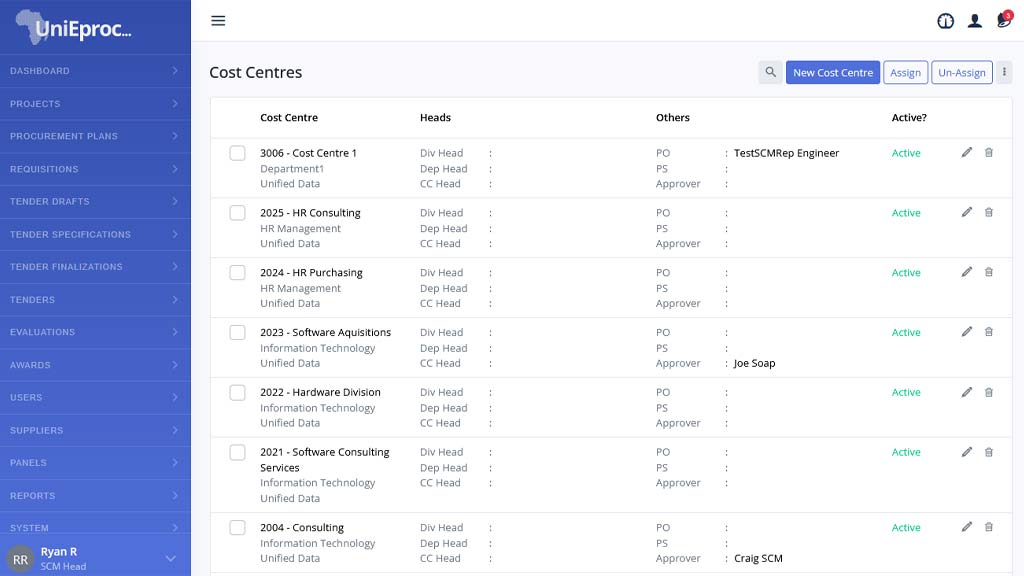This screenshot has height=576, width=1024.
Task: Open notifications with red badge
Action: 1003,21
